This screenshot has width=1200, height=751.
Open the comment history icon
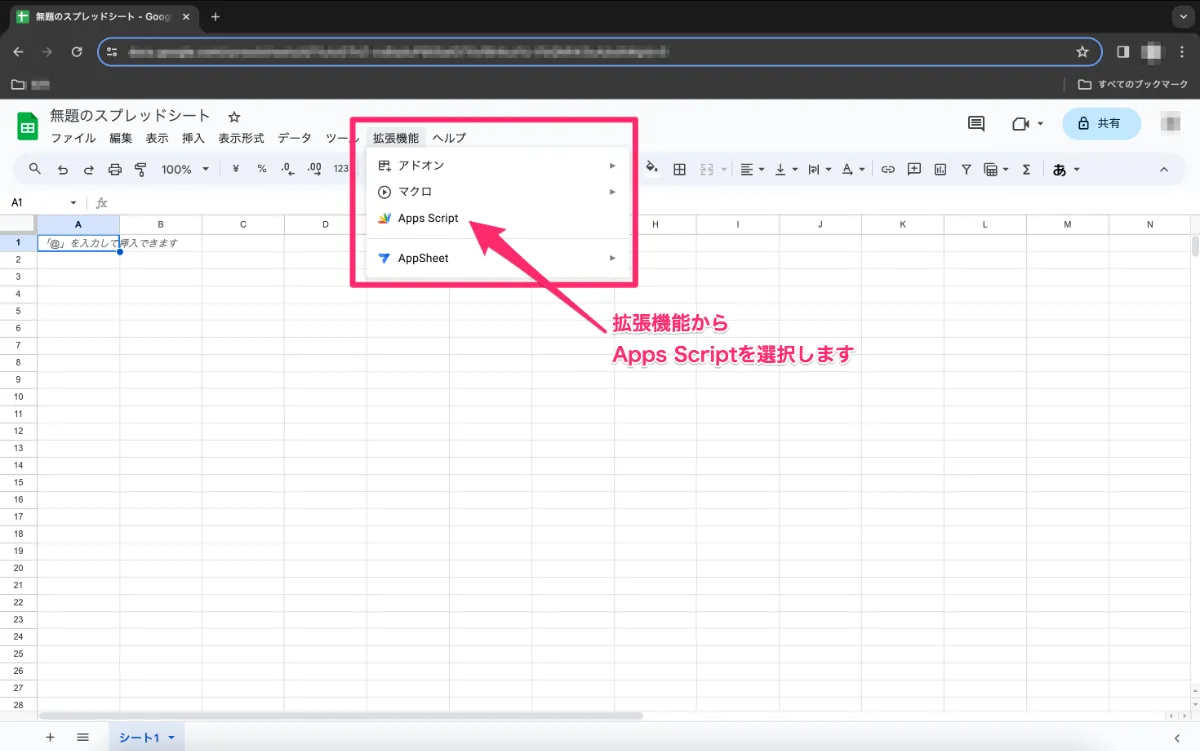976,123
